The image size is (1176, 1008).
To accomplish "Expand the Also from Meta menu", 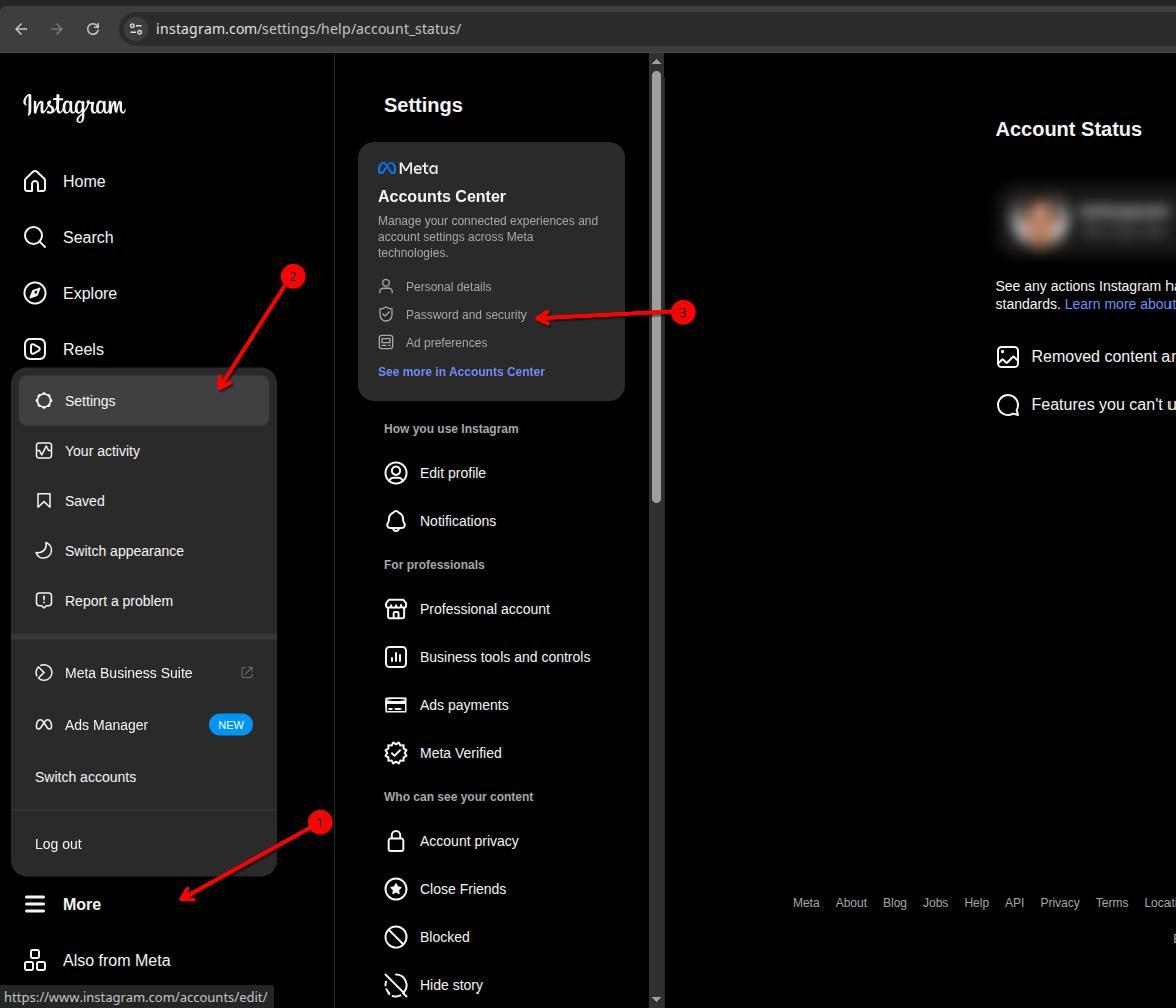I will 116,960.
